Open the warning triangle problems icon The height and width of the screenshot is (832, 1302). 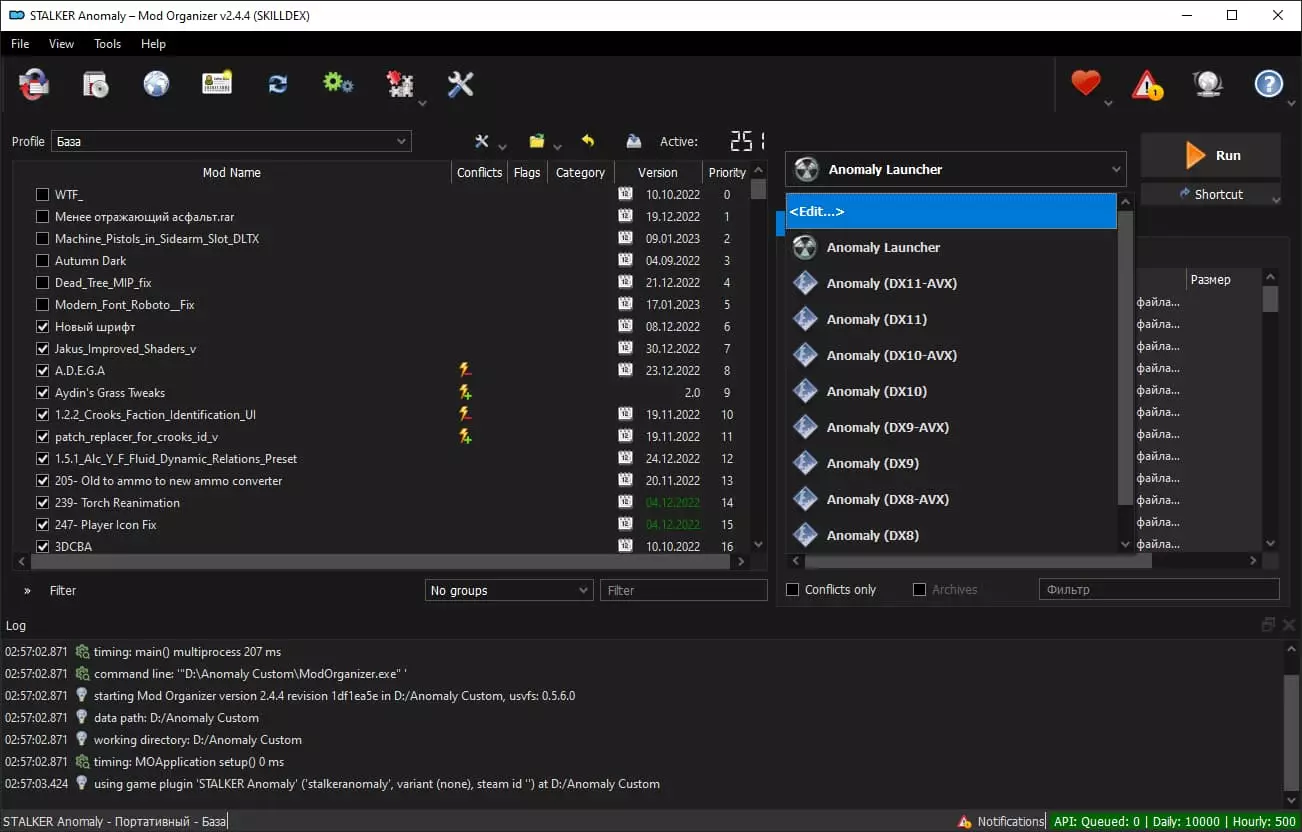coord(1147,85)
